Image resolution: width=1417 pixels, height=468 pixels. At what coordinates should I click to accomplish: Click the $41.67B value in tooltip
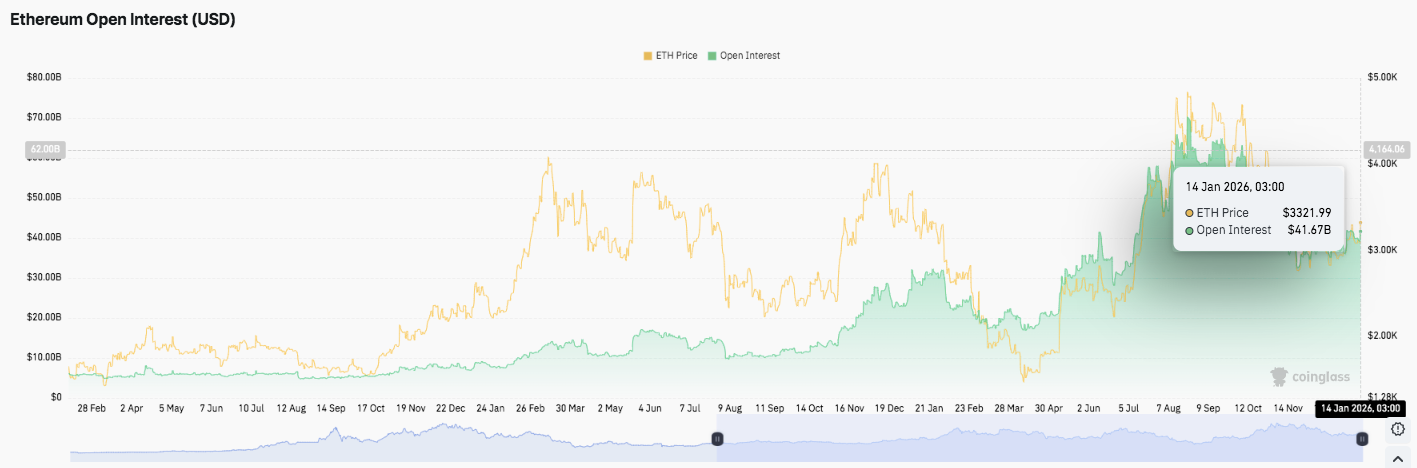(x=1309, y=230)
